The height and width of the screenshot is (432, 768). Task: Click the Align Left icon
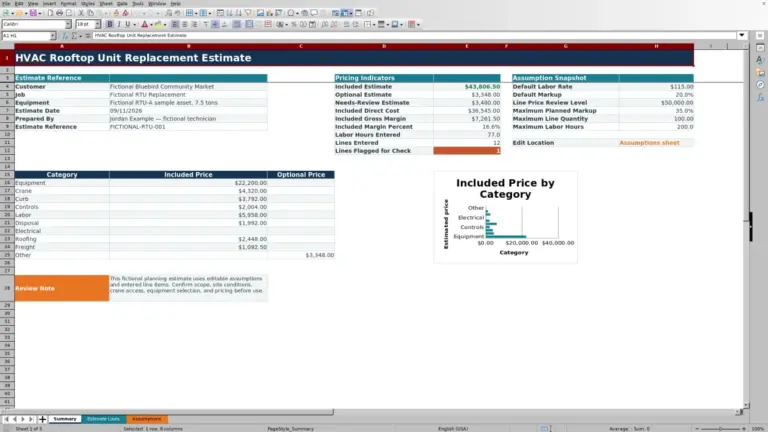point(175,24)
